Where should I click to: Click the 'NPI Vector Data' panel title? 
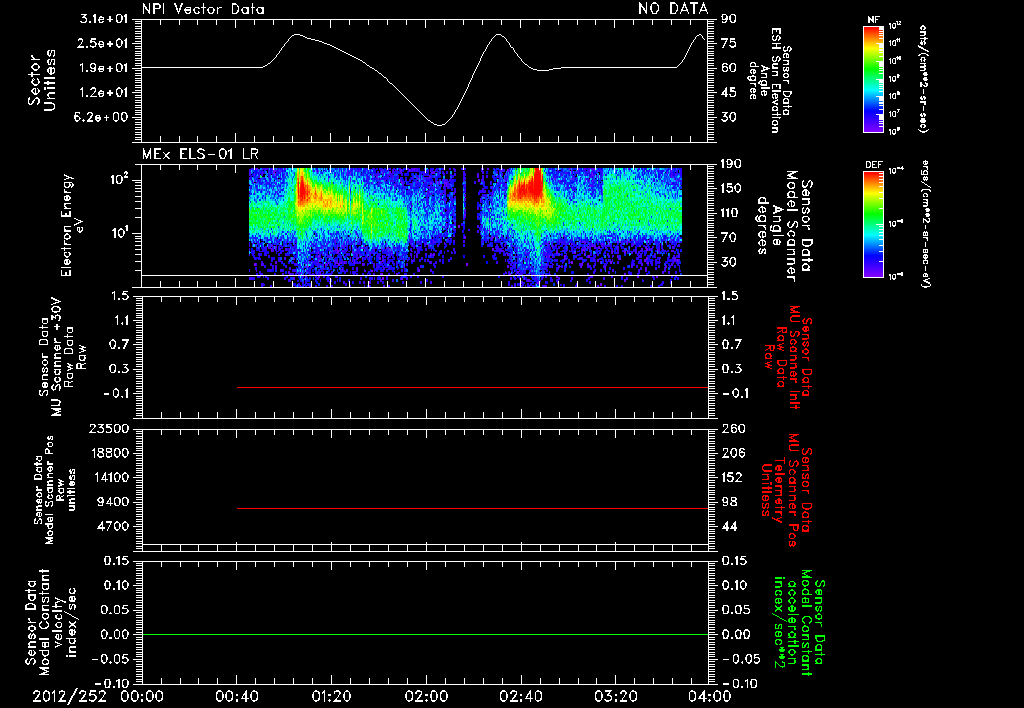pos(204,8)
